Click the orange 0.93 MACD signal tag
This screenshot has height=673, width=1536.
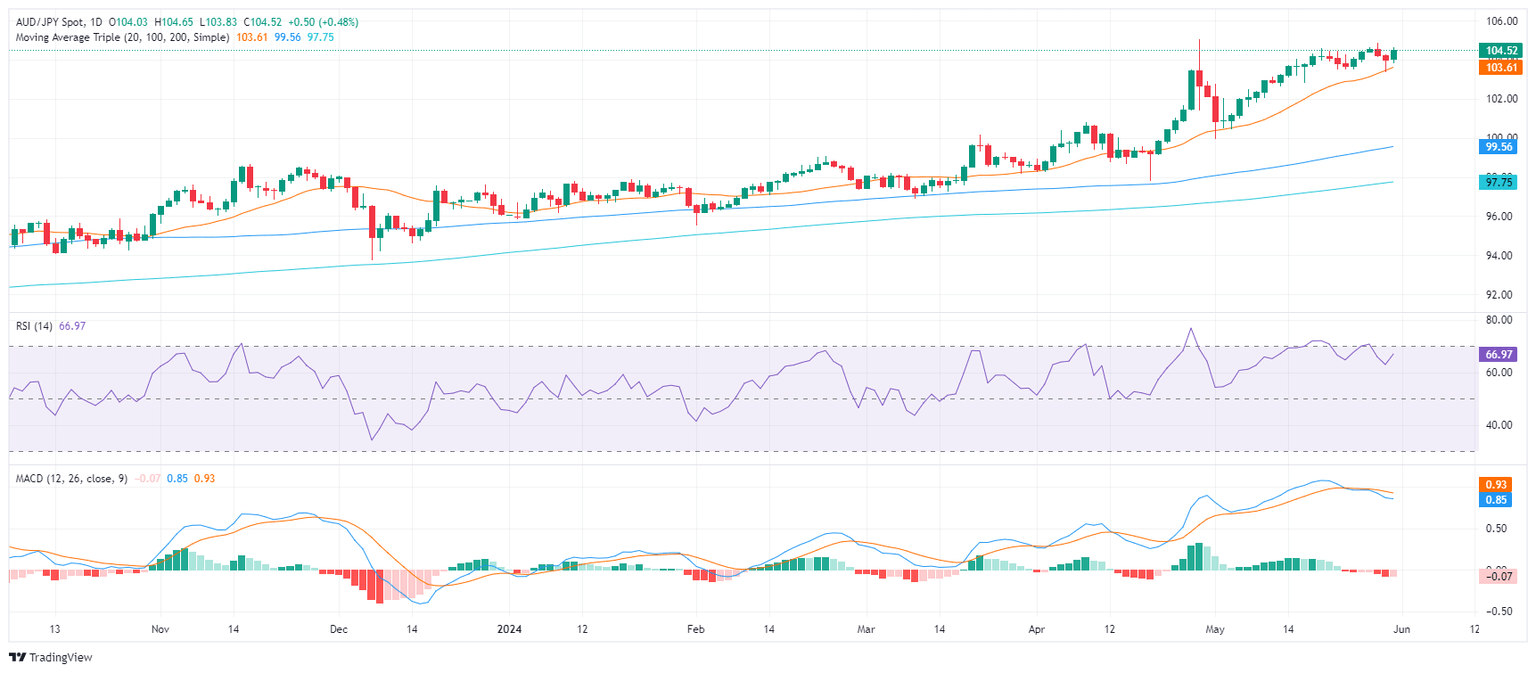[x=1502, y=483]
